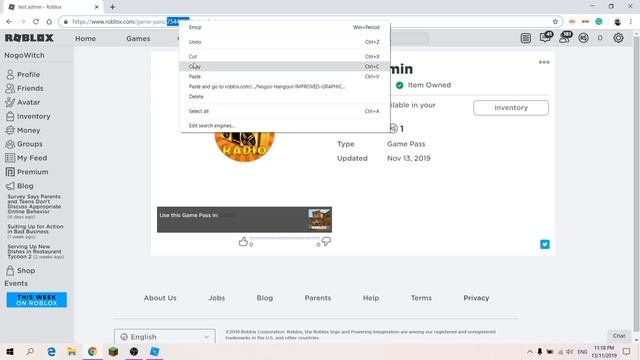Open Serving Up New Dishes blog post
The width and height of the screenshot is (640, 360).
(x=36, y=251)
